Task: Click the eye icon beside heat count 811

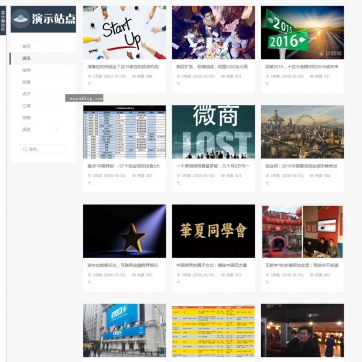Action: click(223, 76)
